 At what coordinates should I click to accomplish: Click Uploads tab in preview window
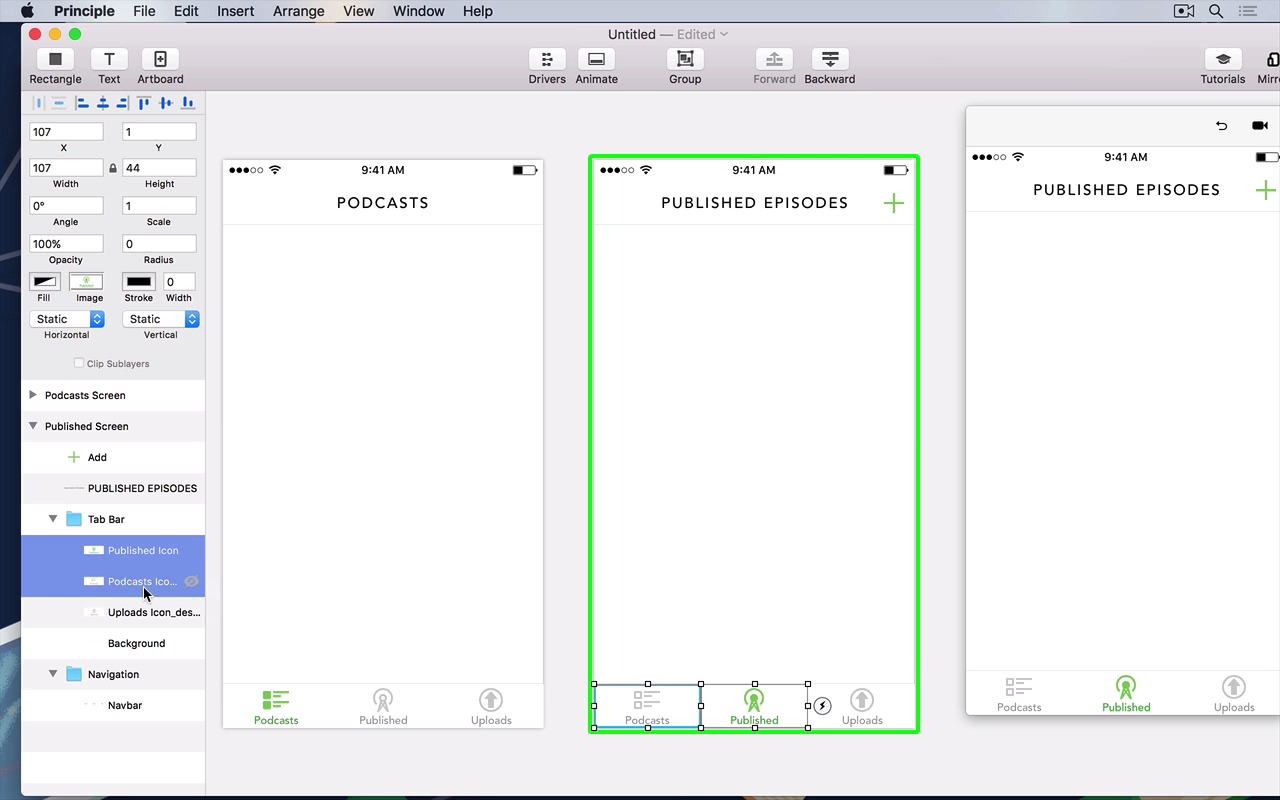click(x=1234, y=694)
